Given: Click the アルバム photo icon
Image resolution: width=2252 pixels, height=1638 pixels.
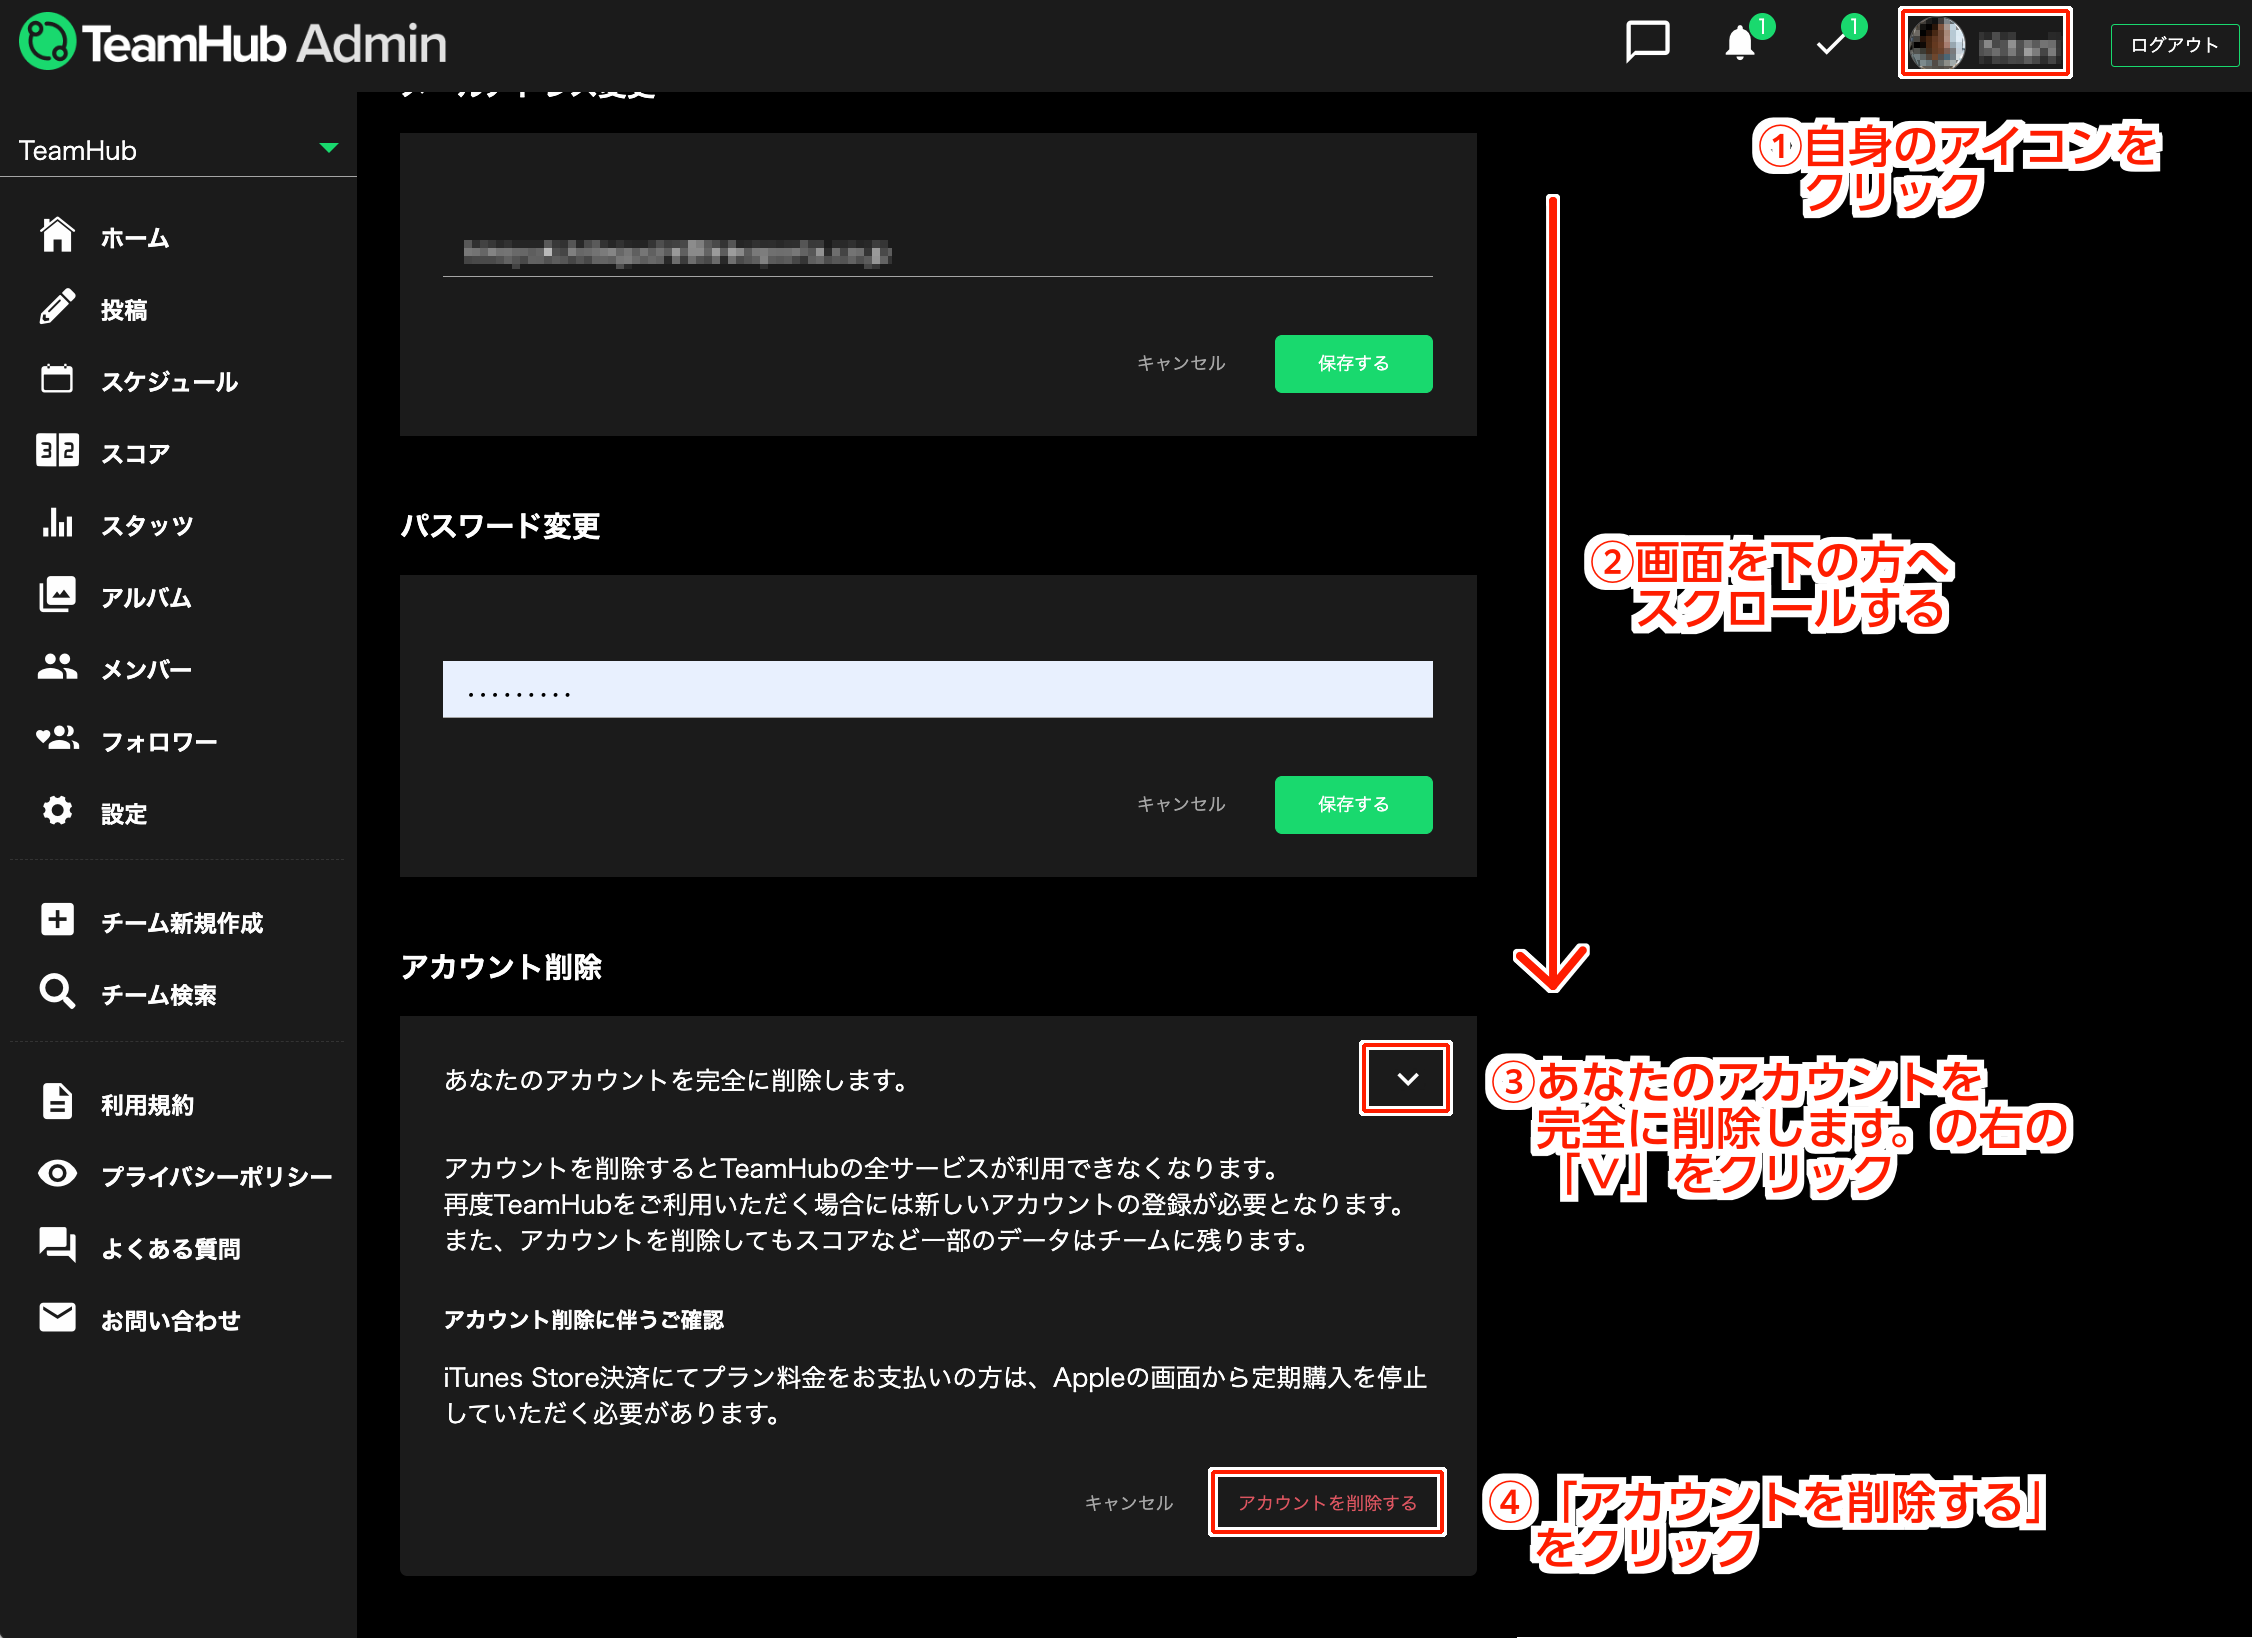Looking at the screenshot, I should pos(57,596).
